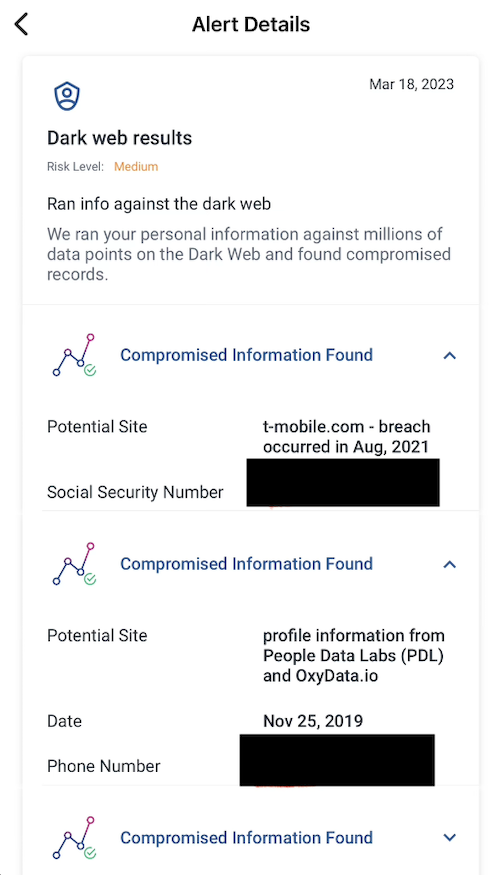
Task: Tap the second Compromised Information Found heading
Action: tap(247, 564)
